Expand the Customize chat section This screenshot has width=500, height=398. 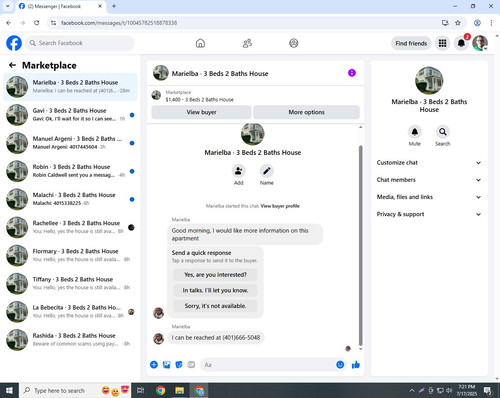(x=429, y=163)
